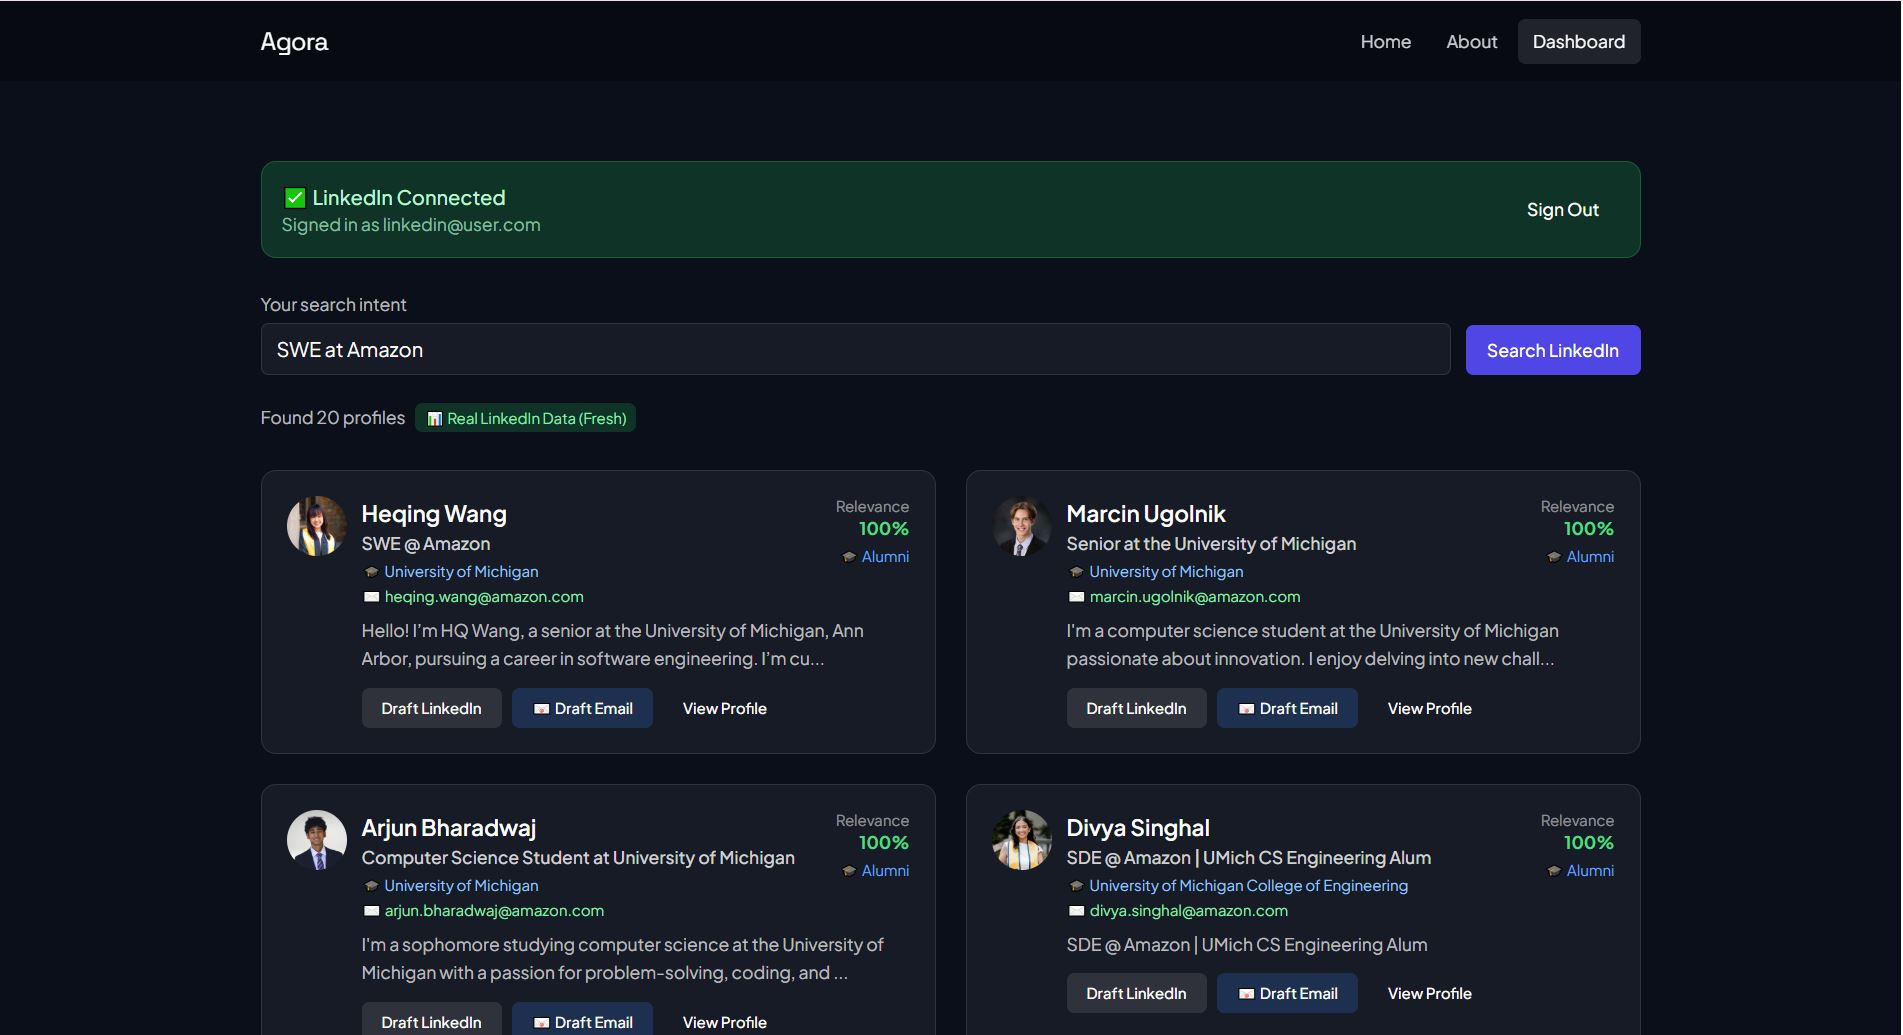Open Heqing Wang's profile photo
Screen dimensions: 1903x1035
pos(317,526)
